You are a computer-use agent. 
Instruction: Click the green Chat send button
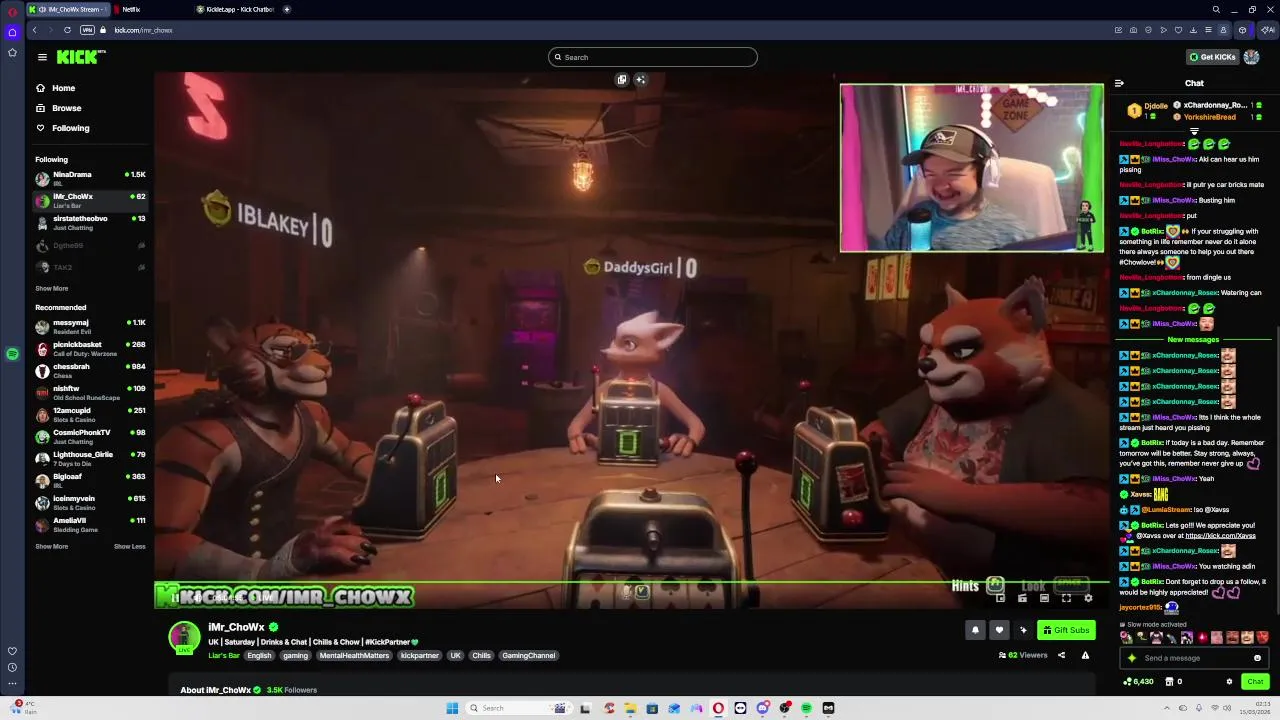pos(1255,682)
